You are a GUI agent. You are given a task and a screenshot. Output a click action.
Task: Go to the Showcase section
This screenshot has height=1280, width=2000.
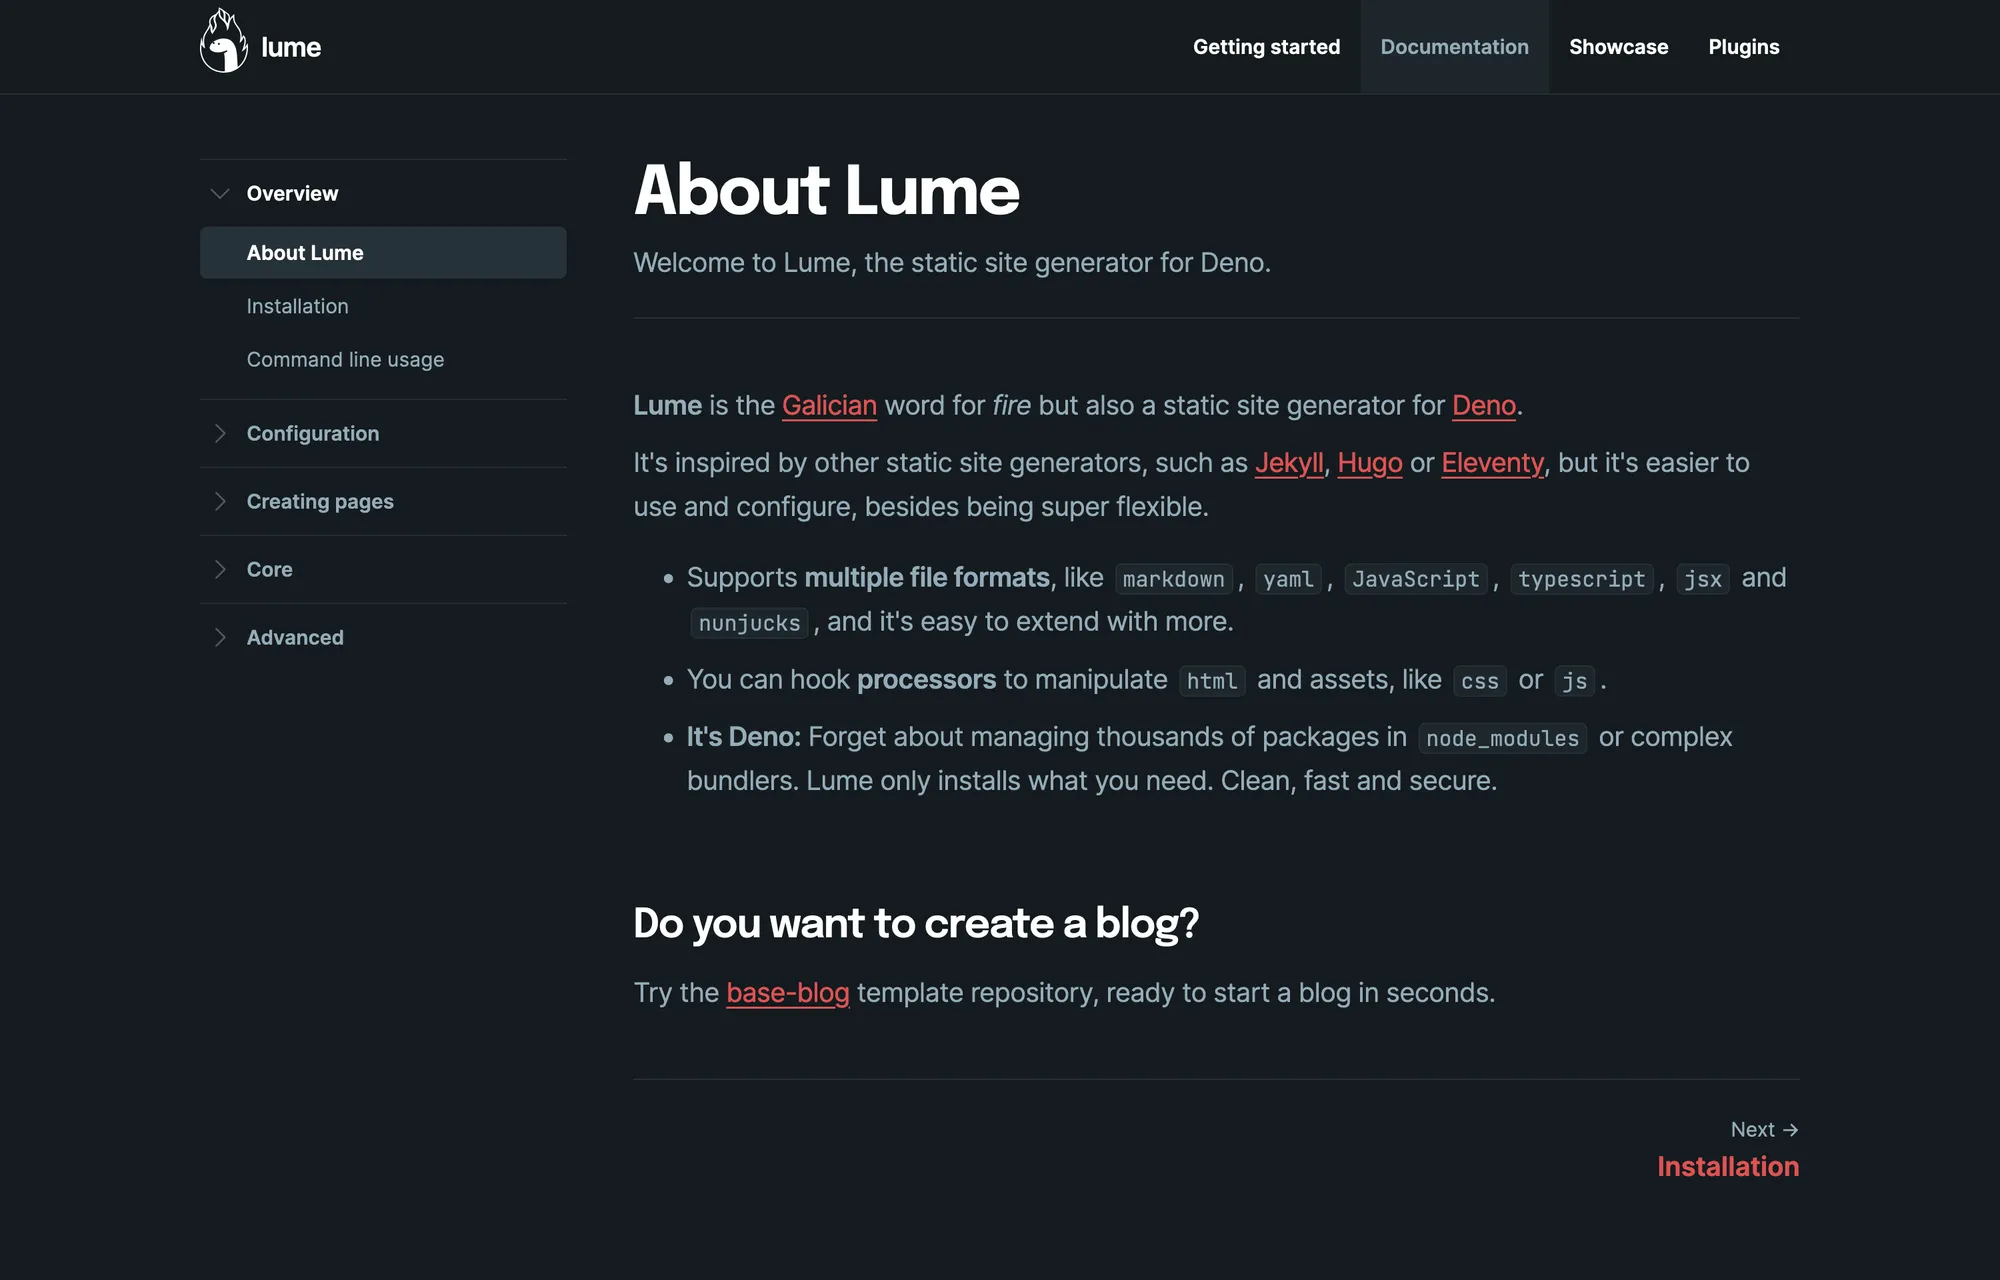(x=1618, y=47)
